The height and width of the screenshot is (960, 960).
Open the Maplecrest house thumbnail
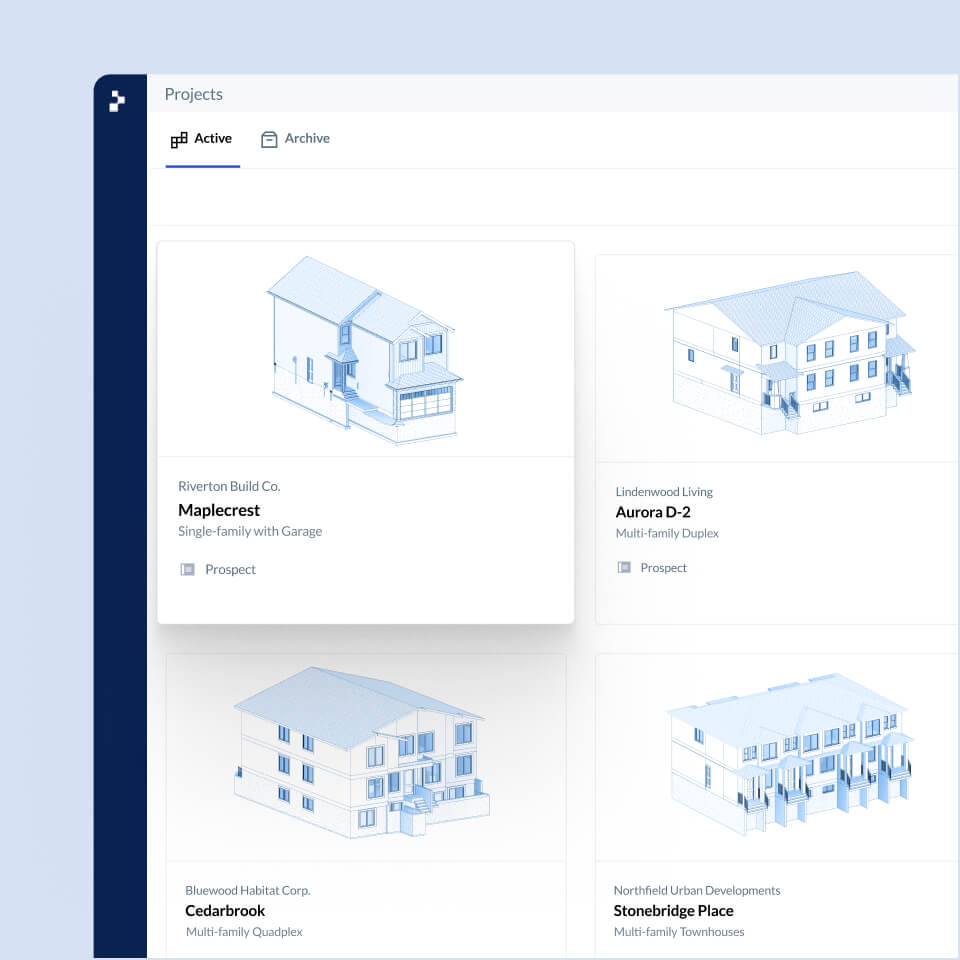[x=366, y=349]
